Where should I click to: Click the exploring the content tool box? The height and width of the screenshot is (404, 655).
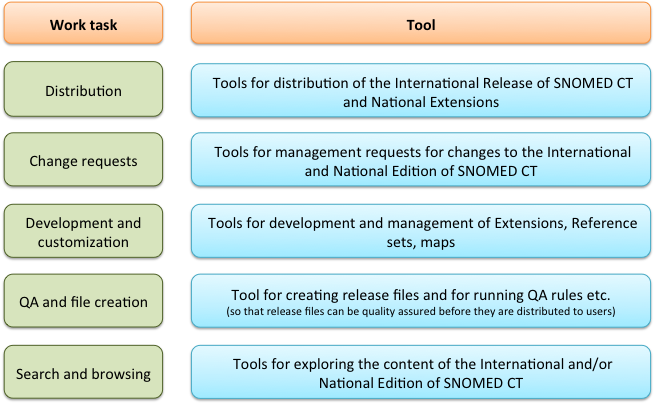(x=421, y=374)
